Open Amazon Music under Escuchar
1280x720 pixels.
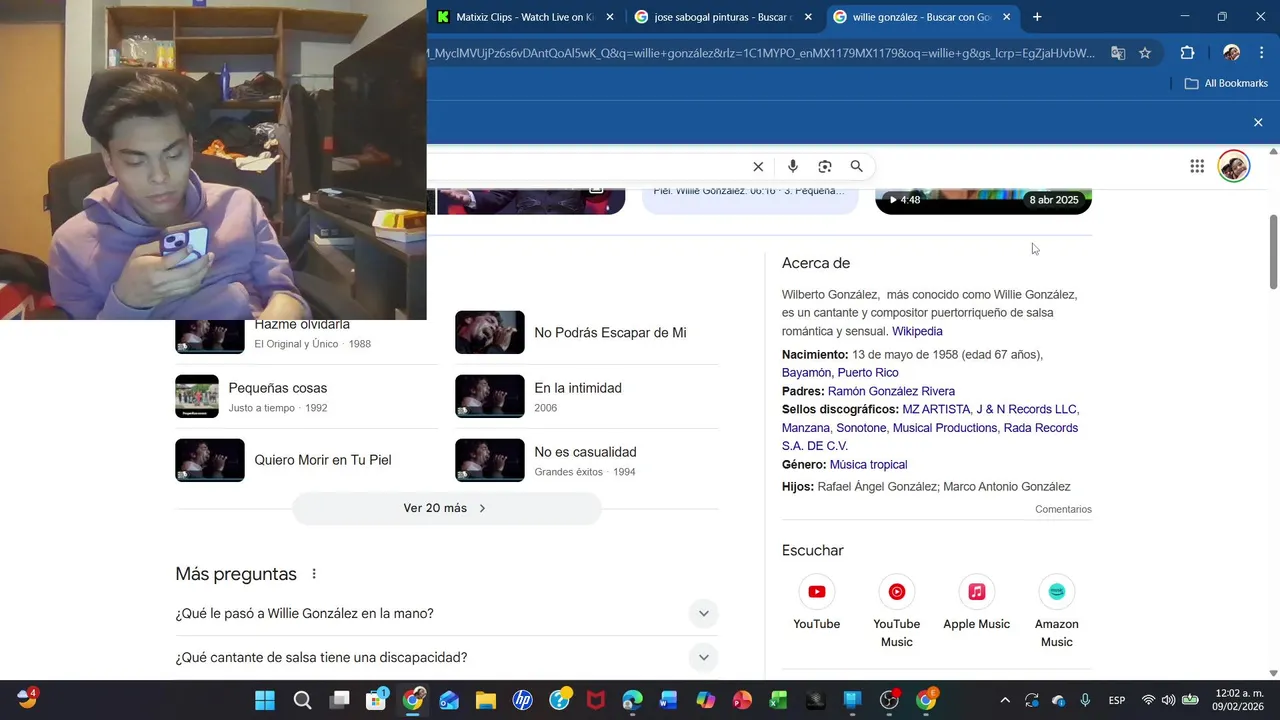(x=1056, y=612)
